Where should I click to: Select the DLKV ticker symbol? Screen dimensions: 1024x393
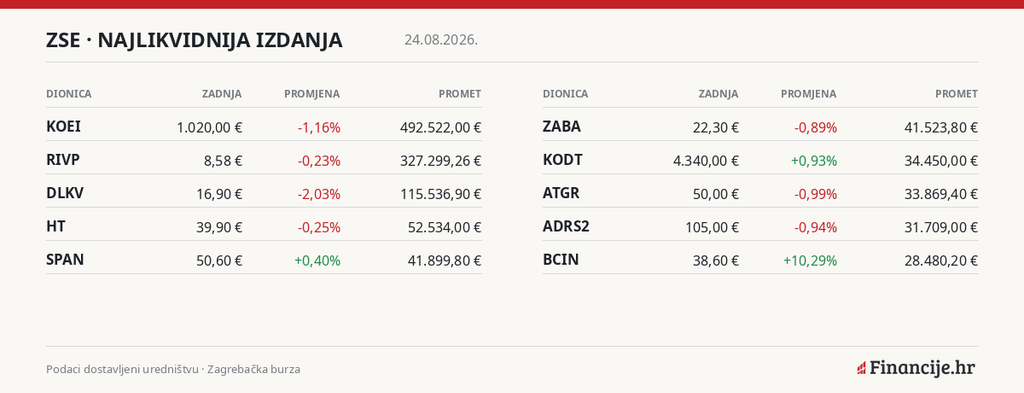[x=65, y=193]
